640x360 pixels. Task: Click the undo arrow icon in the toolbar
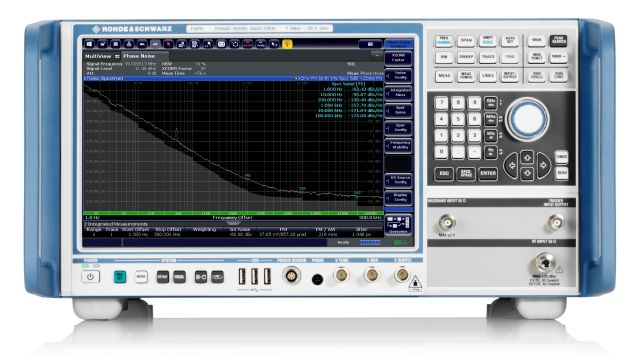[142, 44]
